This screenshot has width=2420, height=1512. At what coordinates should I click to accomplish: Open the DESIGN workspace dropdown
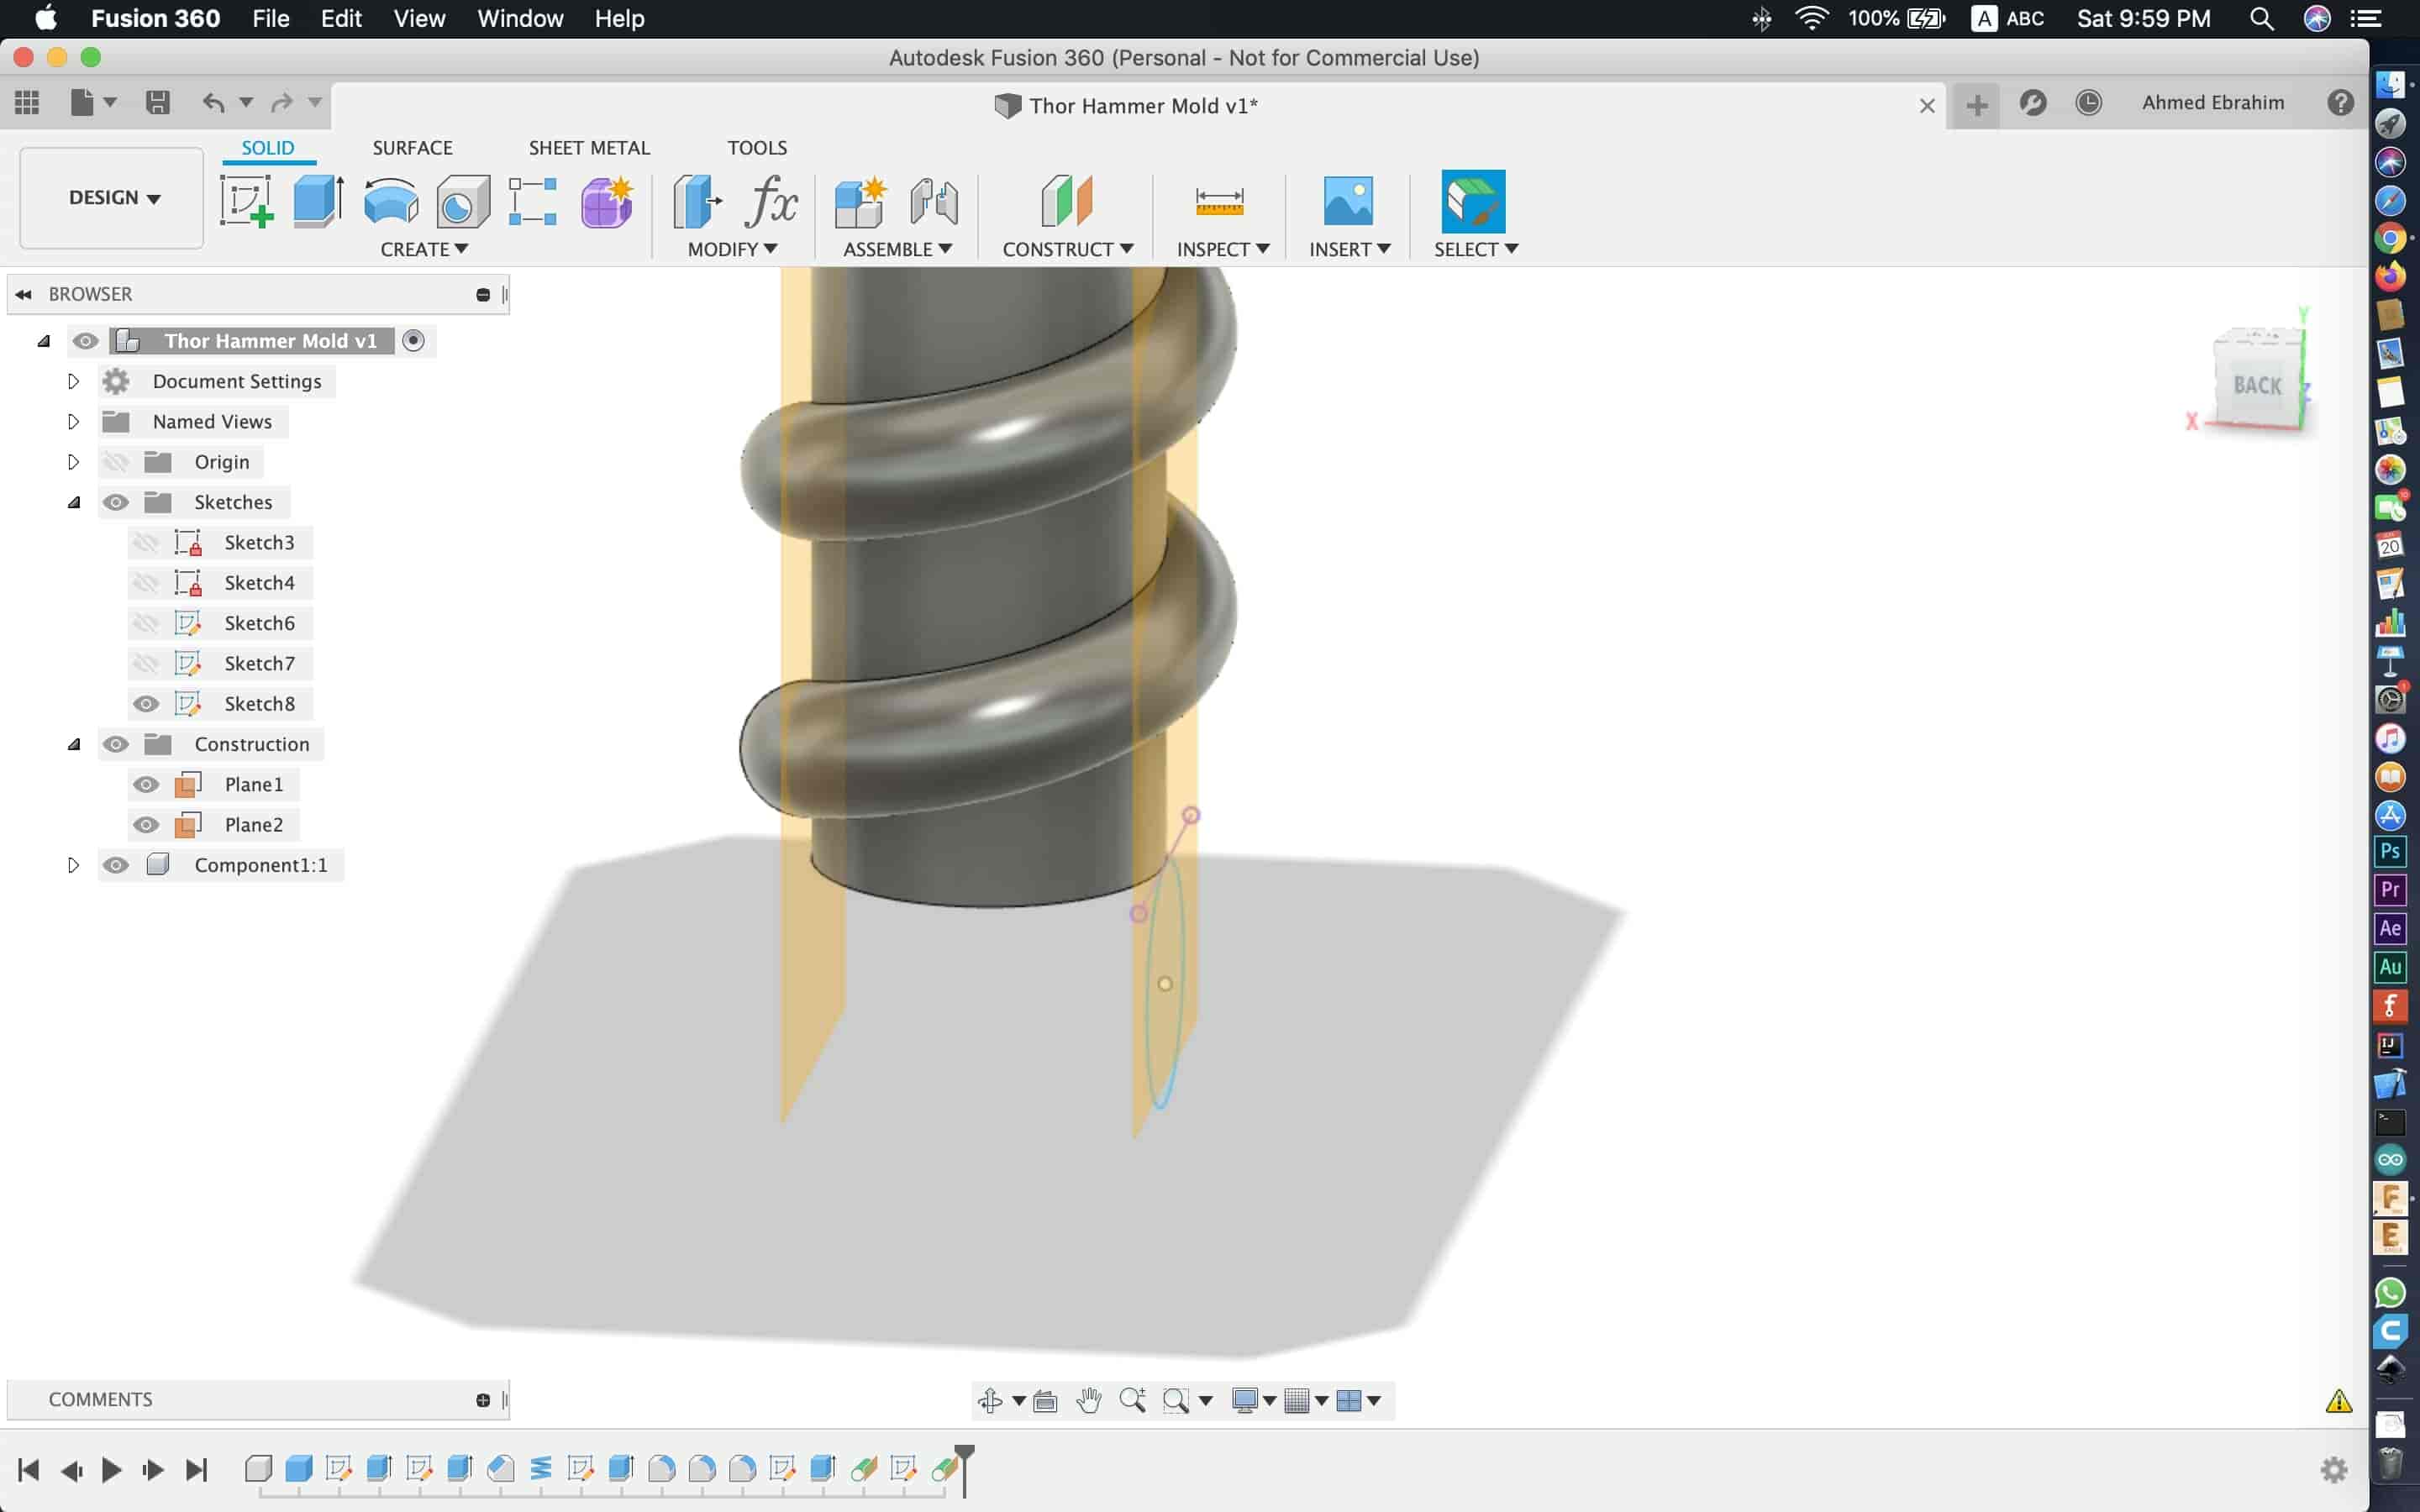pos(112,198)
